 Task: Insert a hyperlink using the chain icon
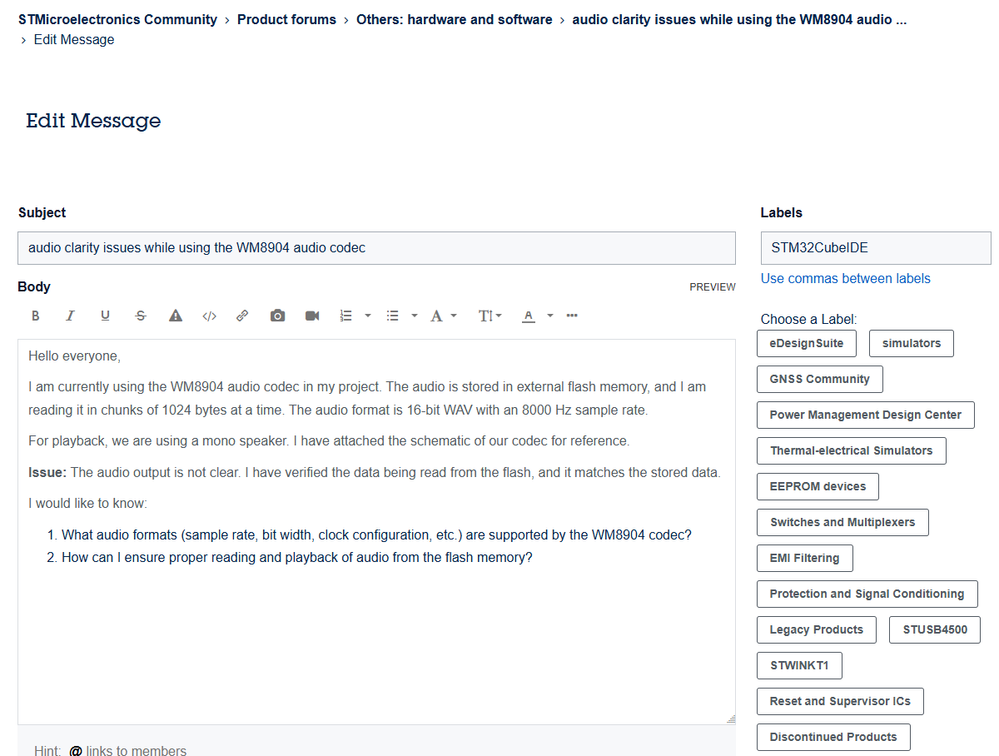point(242,316)
